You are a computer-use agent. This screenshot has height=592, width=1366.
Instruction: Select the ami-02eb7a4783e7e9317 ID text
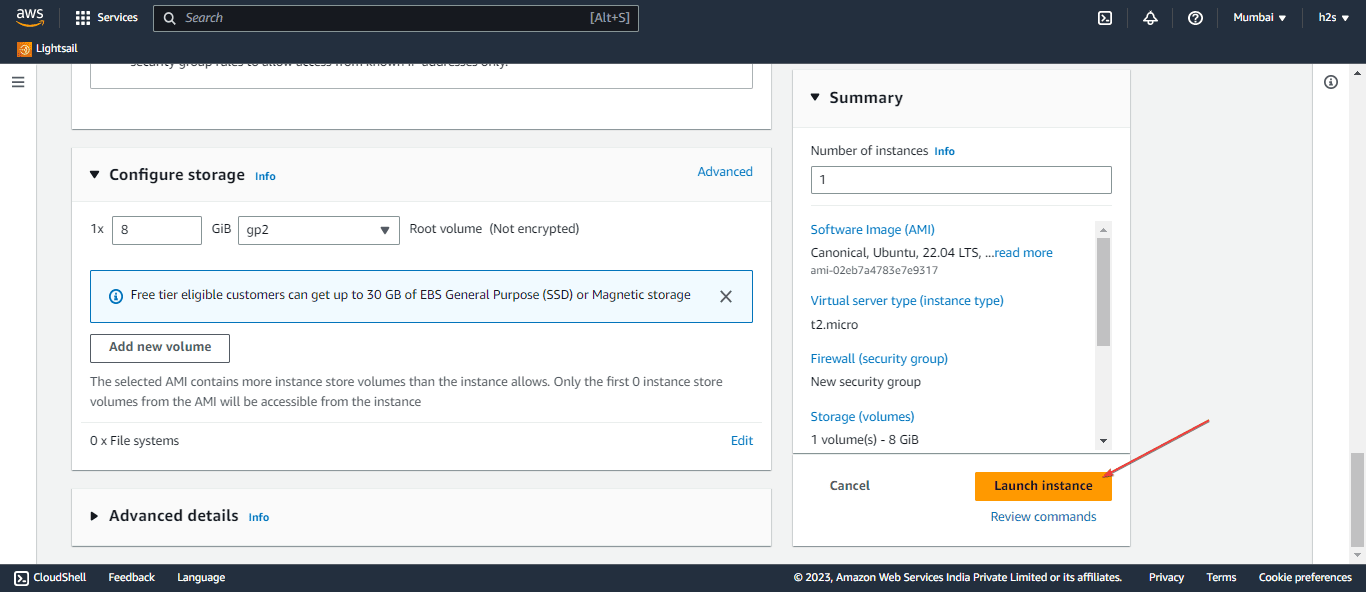(x=874, y=270)
